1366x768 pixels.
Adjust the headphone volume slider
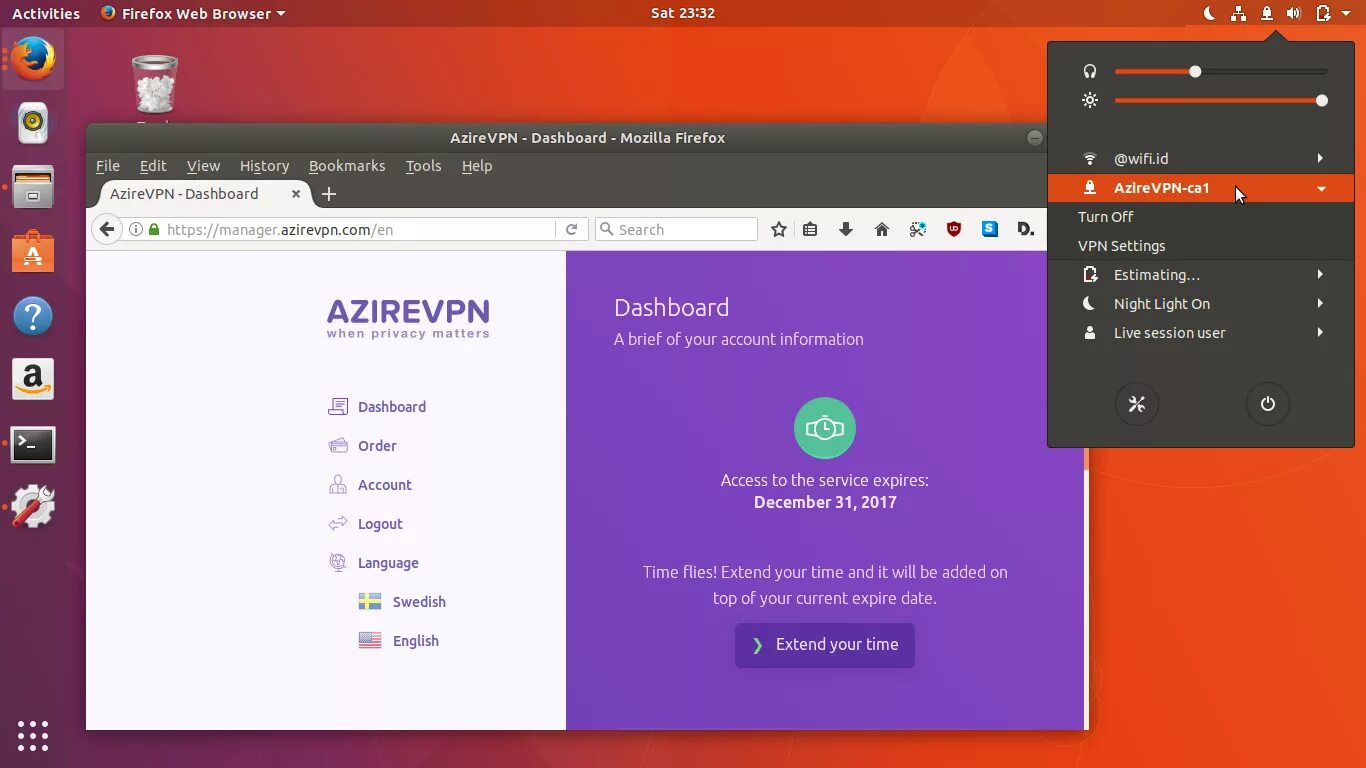(1221, 72)
